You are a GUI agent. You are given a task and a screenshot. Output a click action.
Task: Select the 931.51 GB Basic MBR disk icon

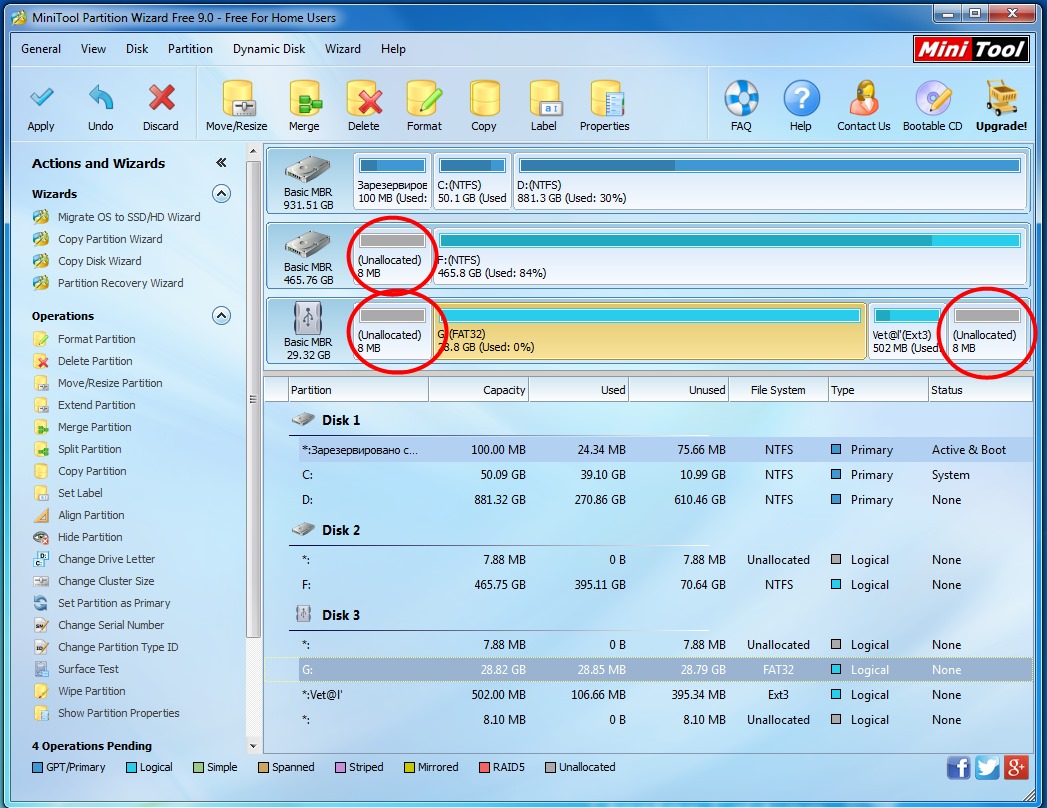tap(308, 169)
